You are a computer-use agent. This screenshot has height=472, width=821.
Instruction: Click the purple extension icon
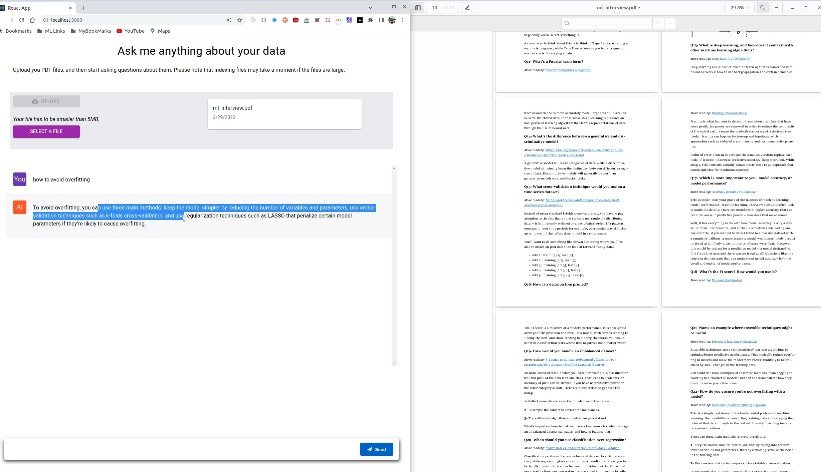pyautogui.click(x=349, y=20)
